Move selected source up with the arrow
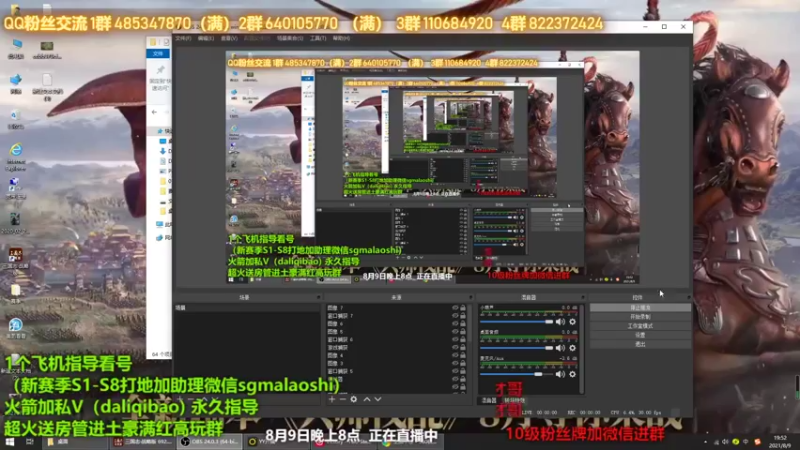 (367, 399)
